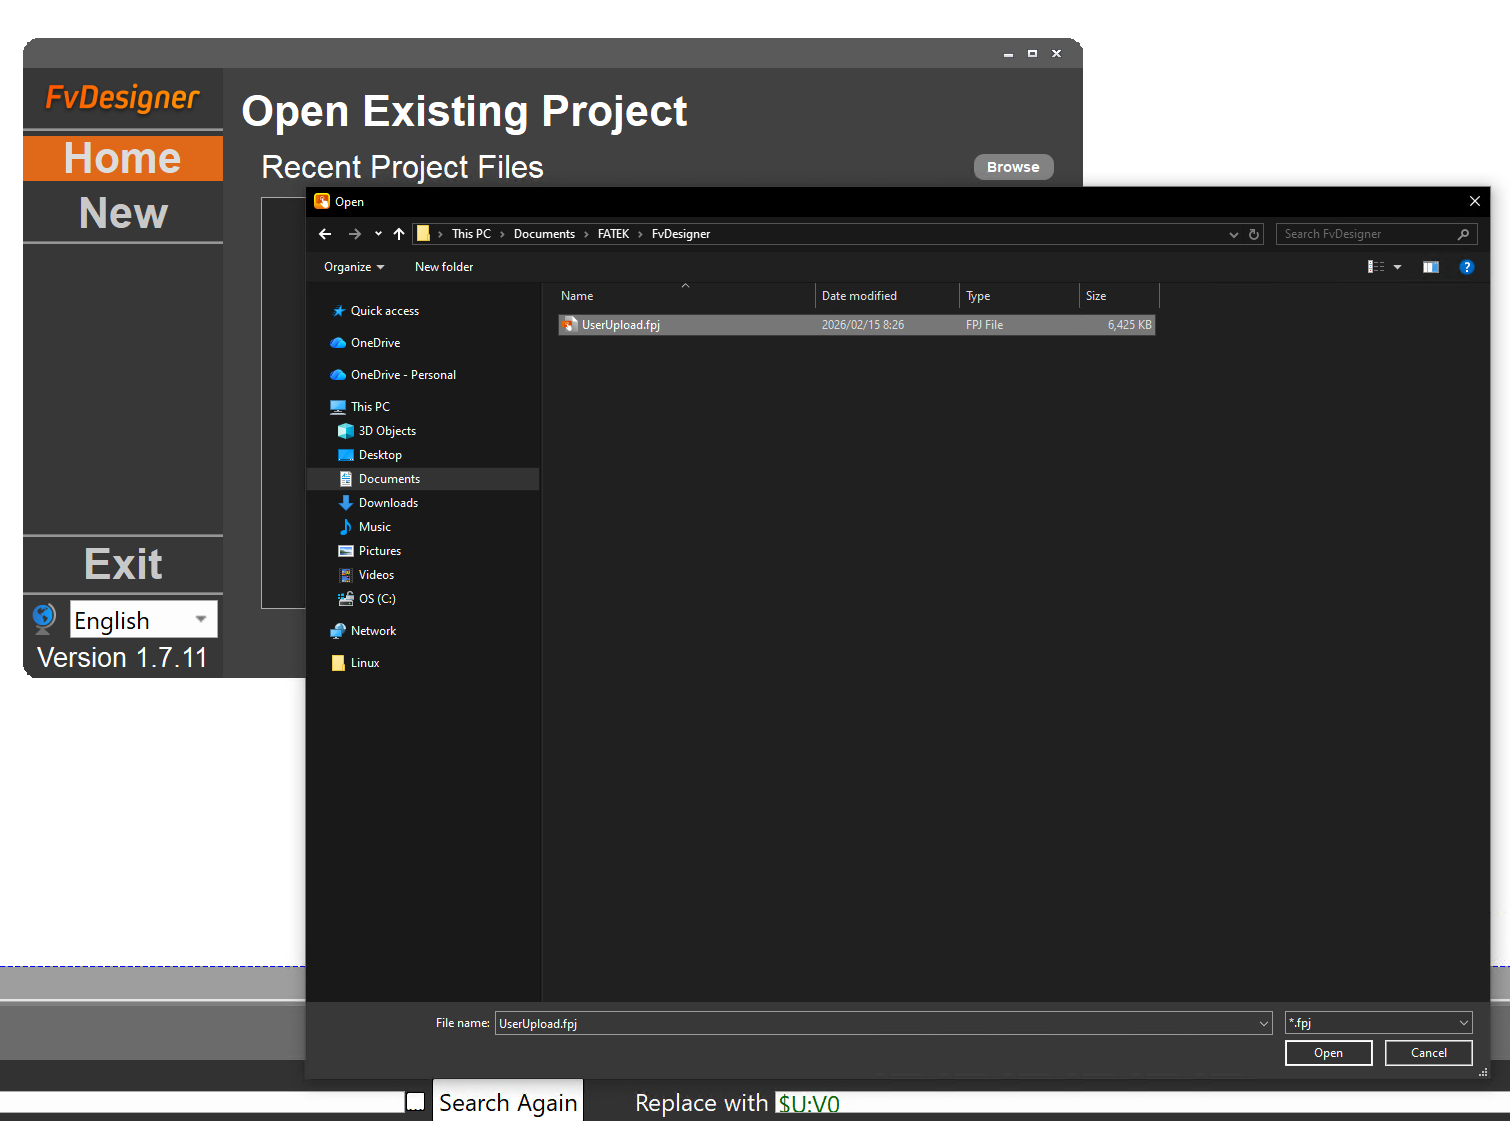Click the Up one level arrow
Image resolution: width=1510 pixels, height=1121 pixels.
[399, 234]
